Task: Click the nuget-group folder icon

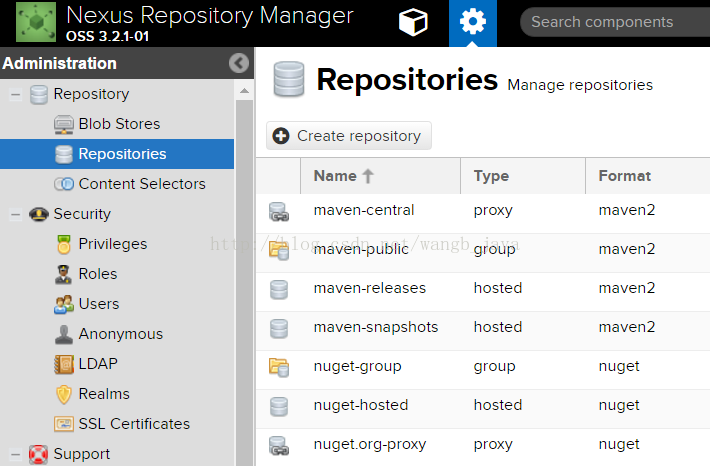Action: tap(279, 367)
